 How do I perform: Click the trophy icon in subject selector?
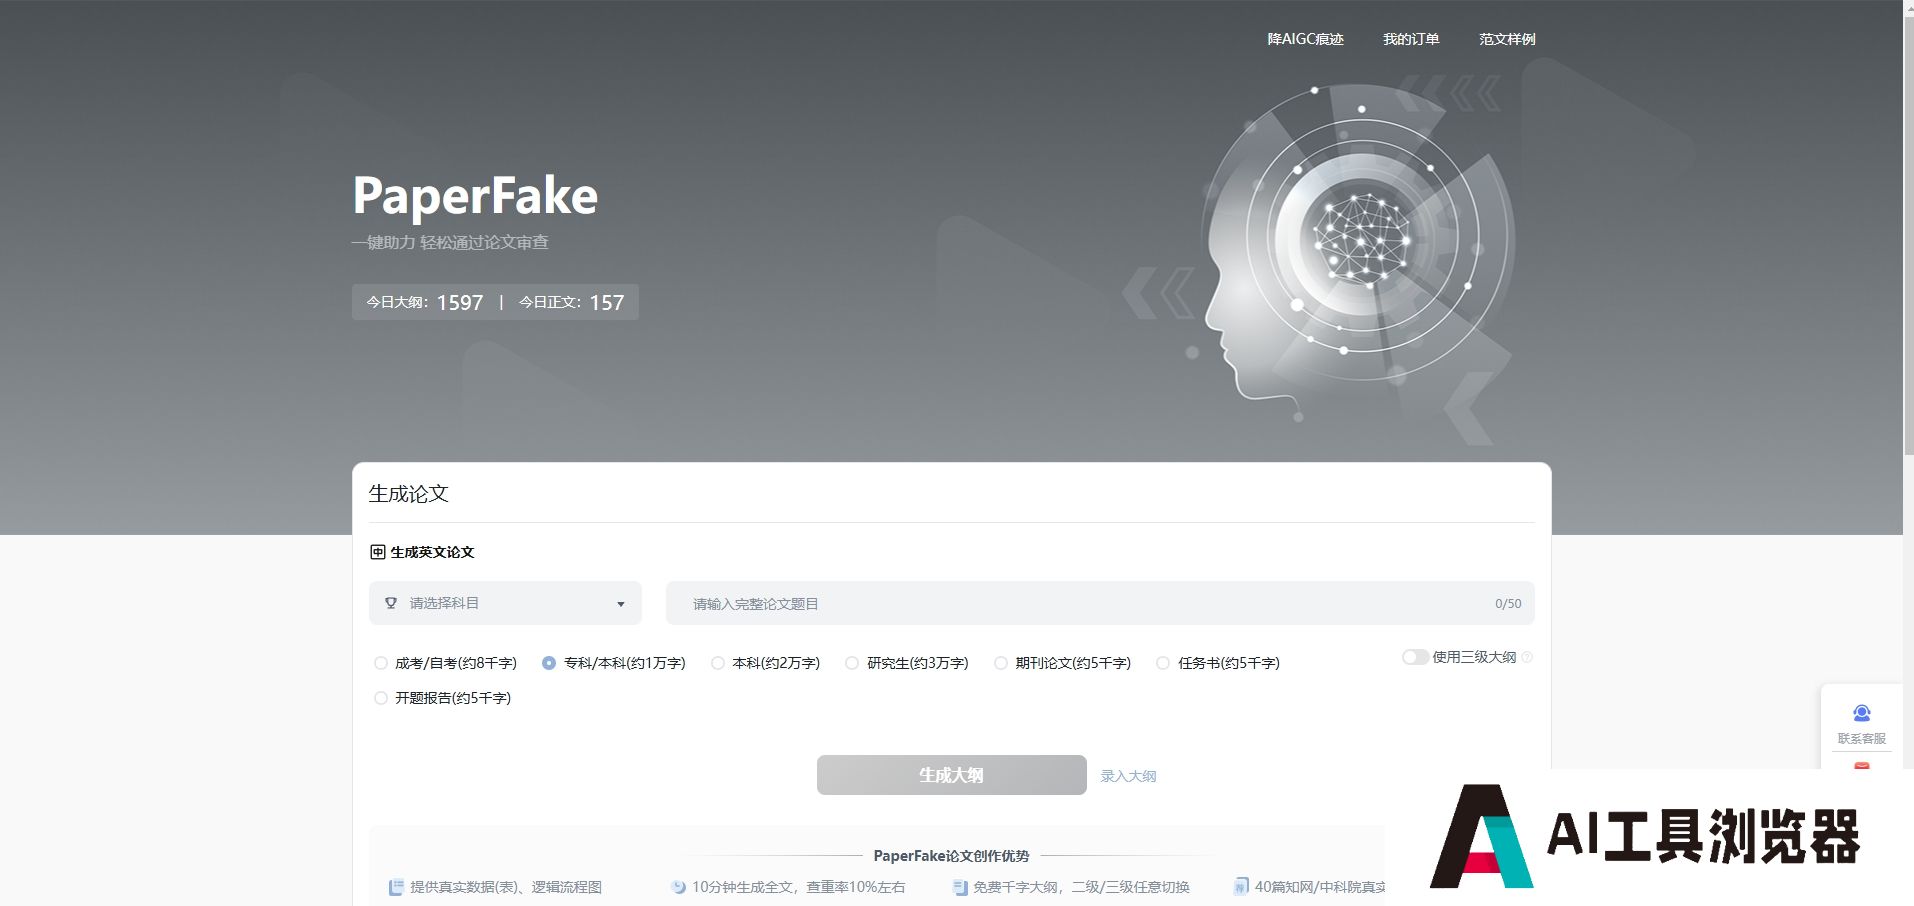pyautogui.click(x=391, y=603)
